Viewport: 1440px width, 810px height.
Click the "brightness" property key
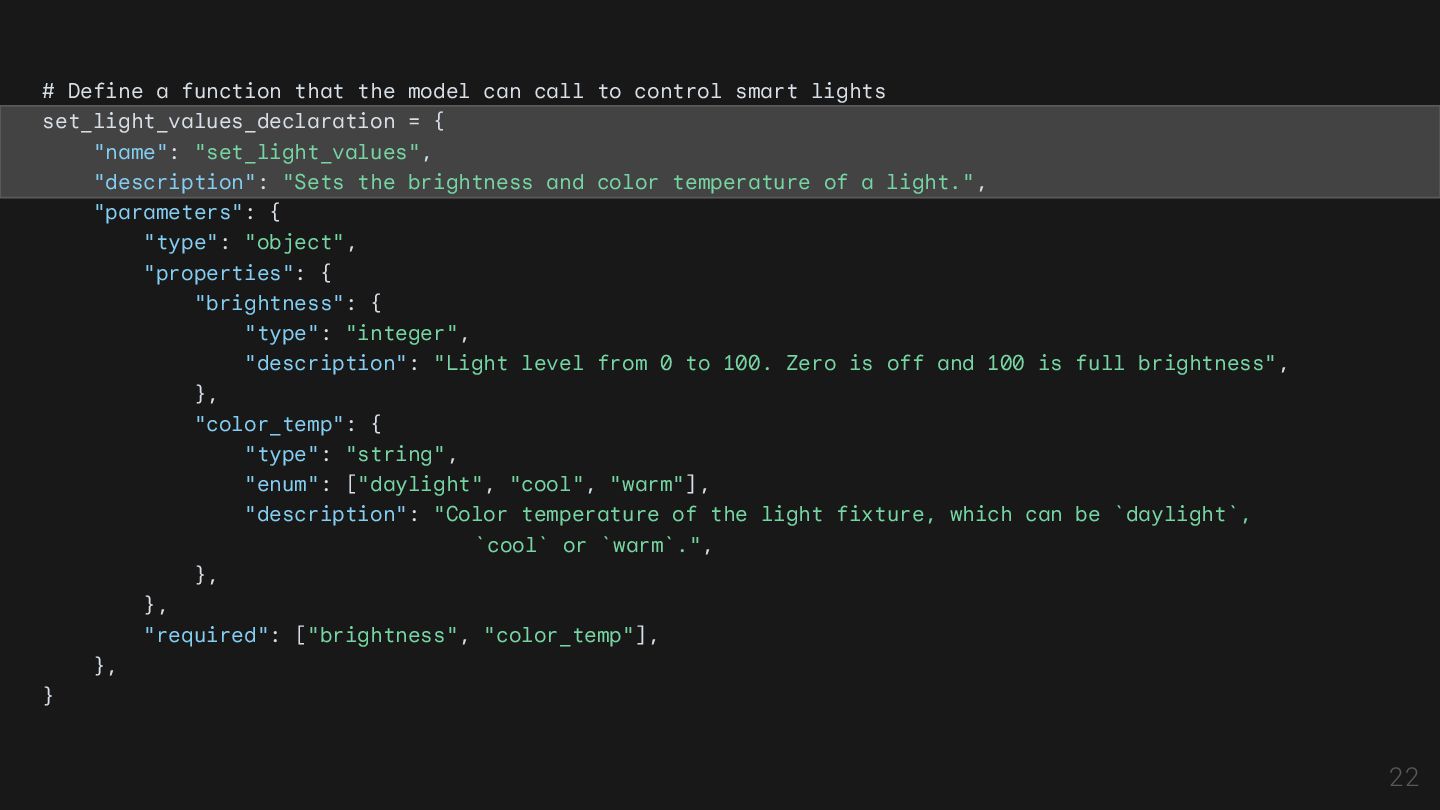(269, 303)
